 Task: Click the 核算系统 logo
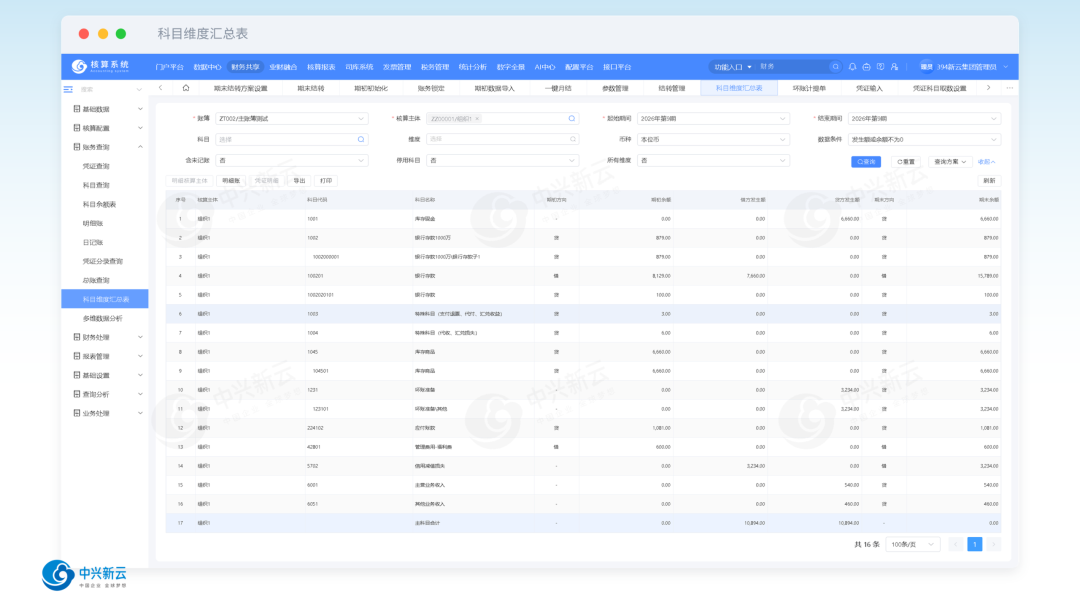(x=101, y=66)
